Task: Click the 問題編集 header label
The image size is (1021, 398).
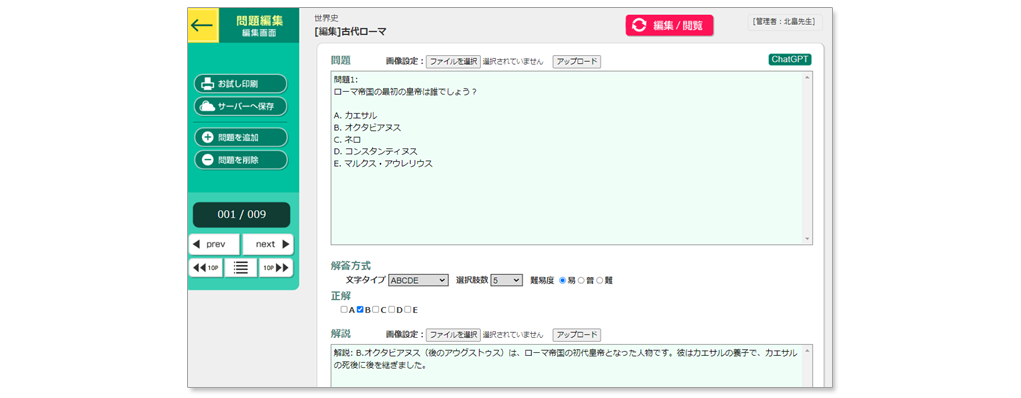Action: coord(259,21)
